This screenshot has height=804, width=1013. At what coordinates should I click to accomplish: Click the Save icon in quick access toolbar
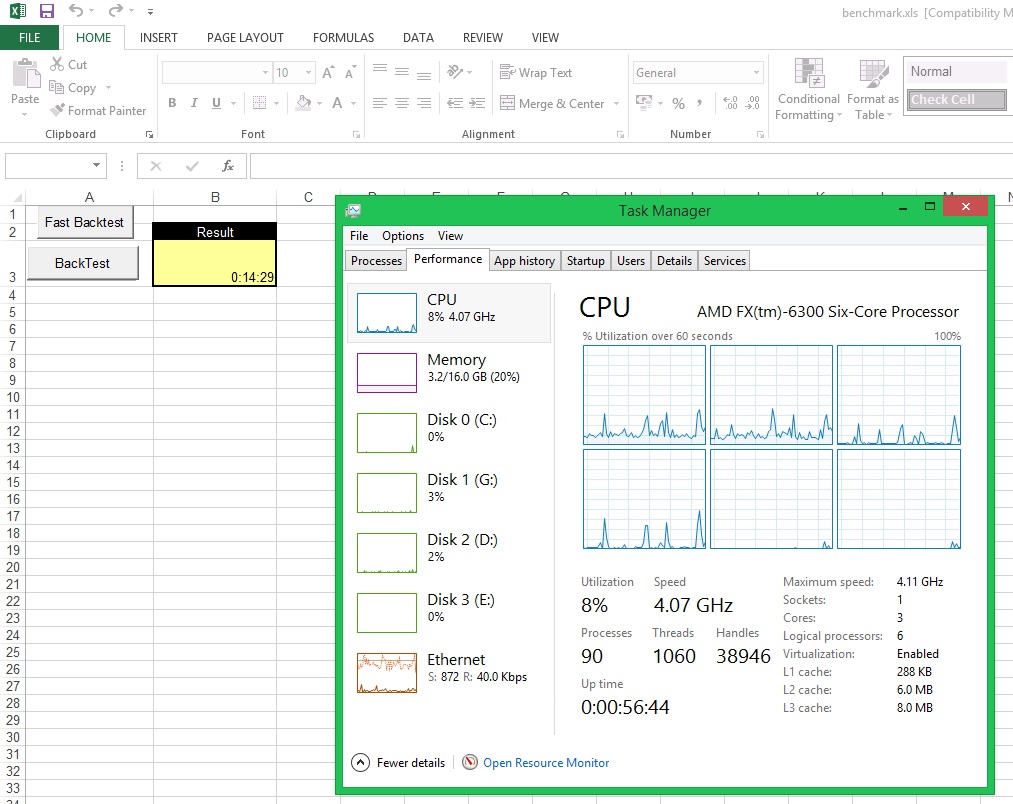(x=46, y=11)
